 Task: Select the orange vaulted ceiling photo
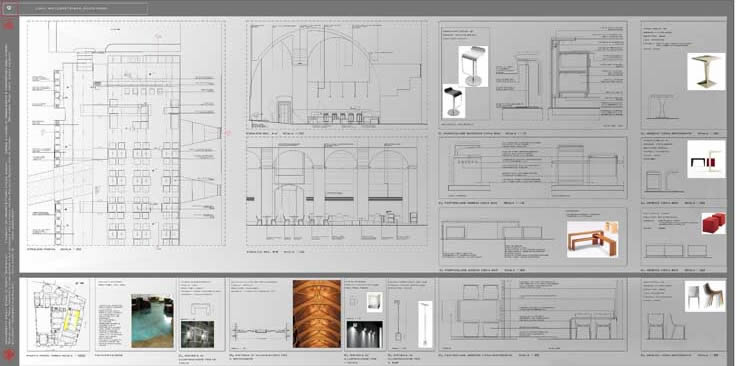(x=316, y=314)
